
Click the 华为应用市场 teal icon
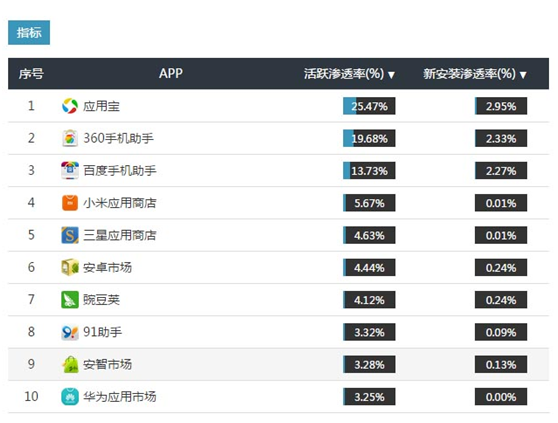70,397
